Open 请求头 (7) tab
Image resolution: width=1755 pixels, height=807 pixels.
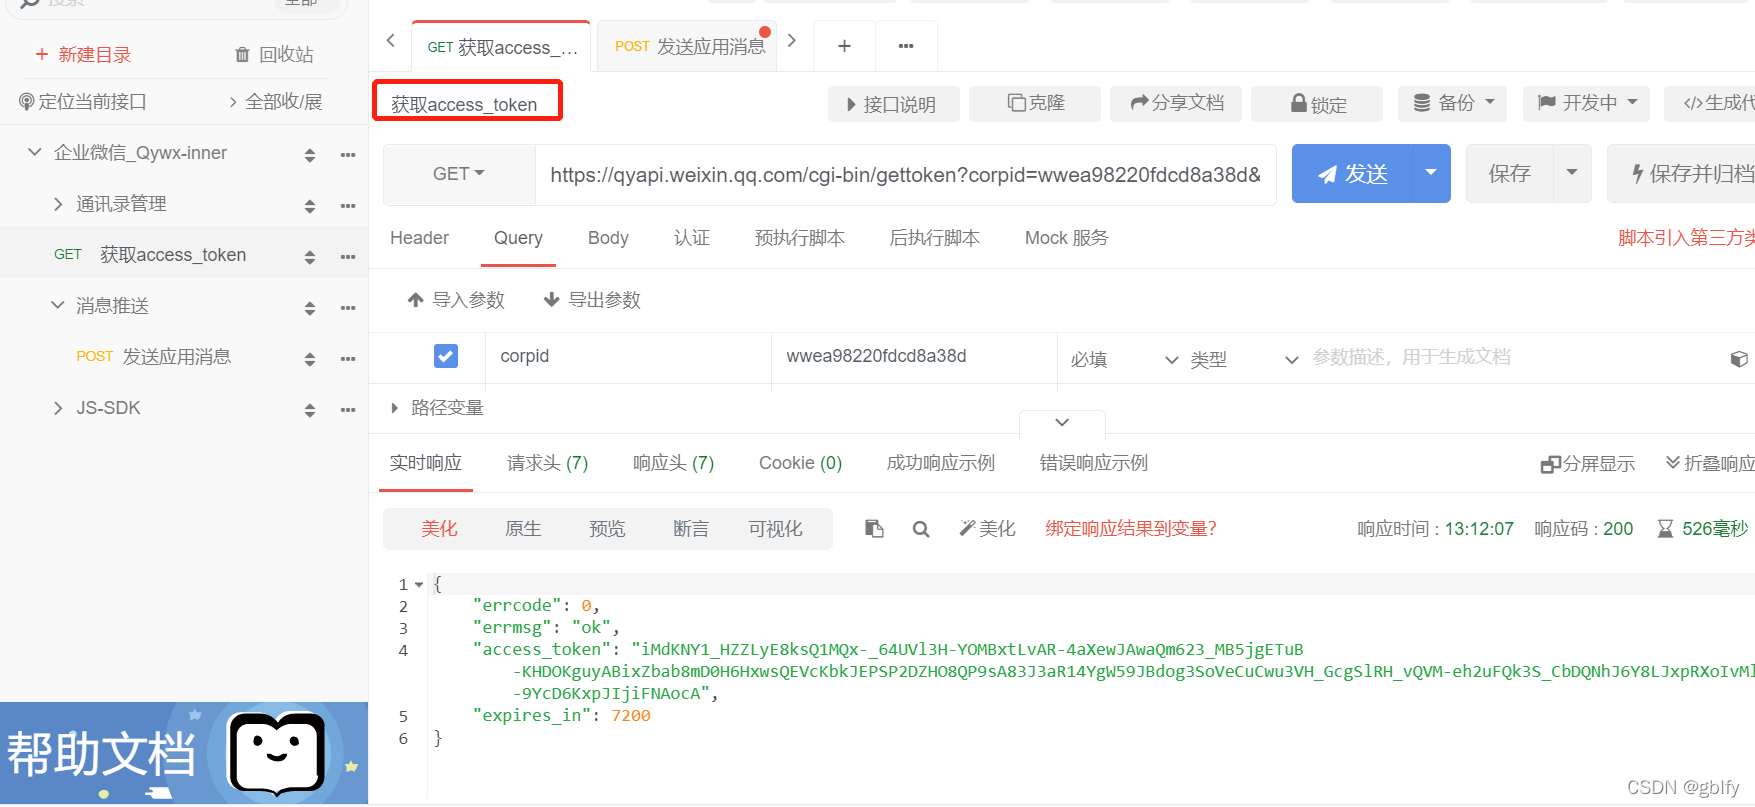click(x=548, y=463)
